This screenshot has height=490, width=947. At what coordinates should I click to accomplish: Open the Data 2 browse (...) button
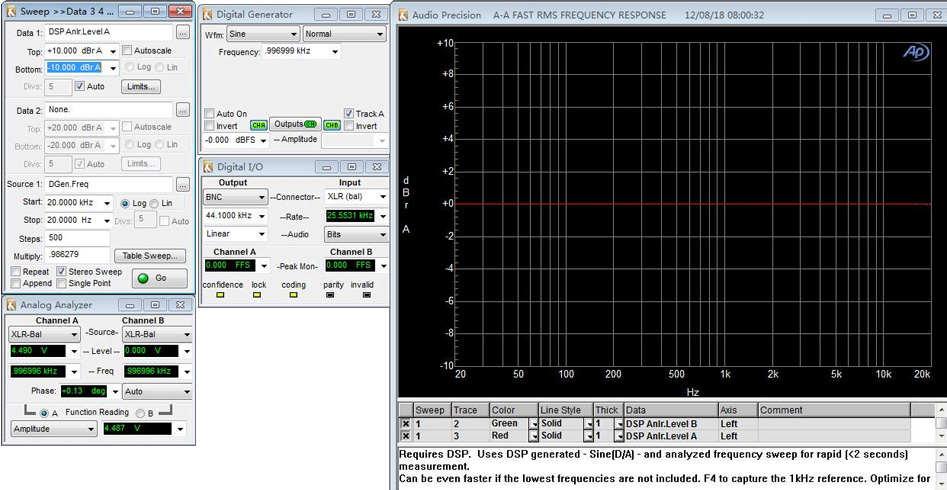tap(183, 110)
